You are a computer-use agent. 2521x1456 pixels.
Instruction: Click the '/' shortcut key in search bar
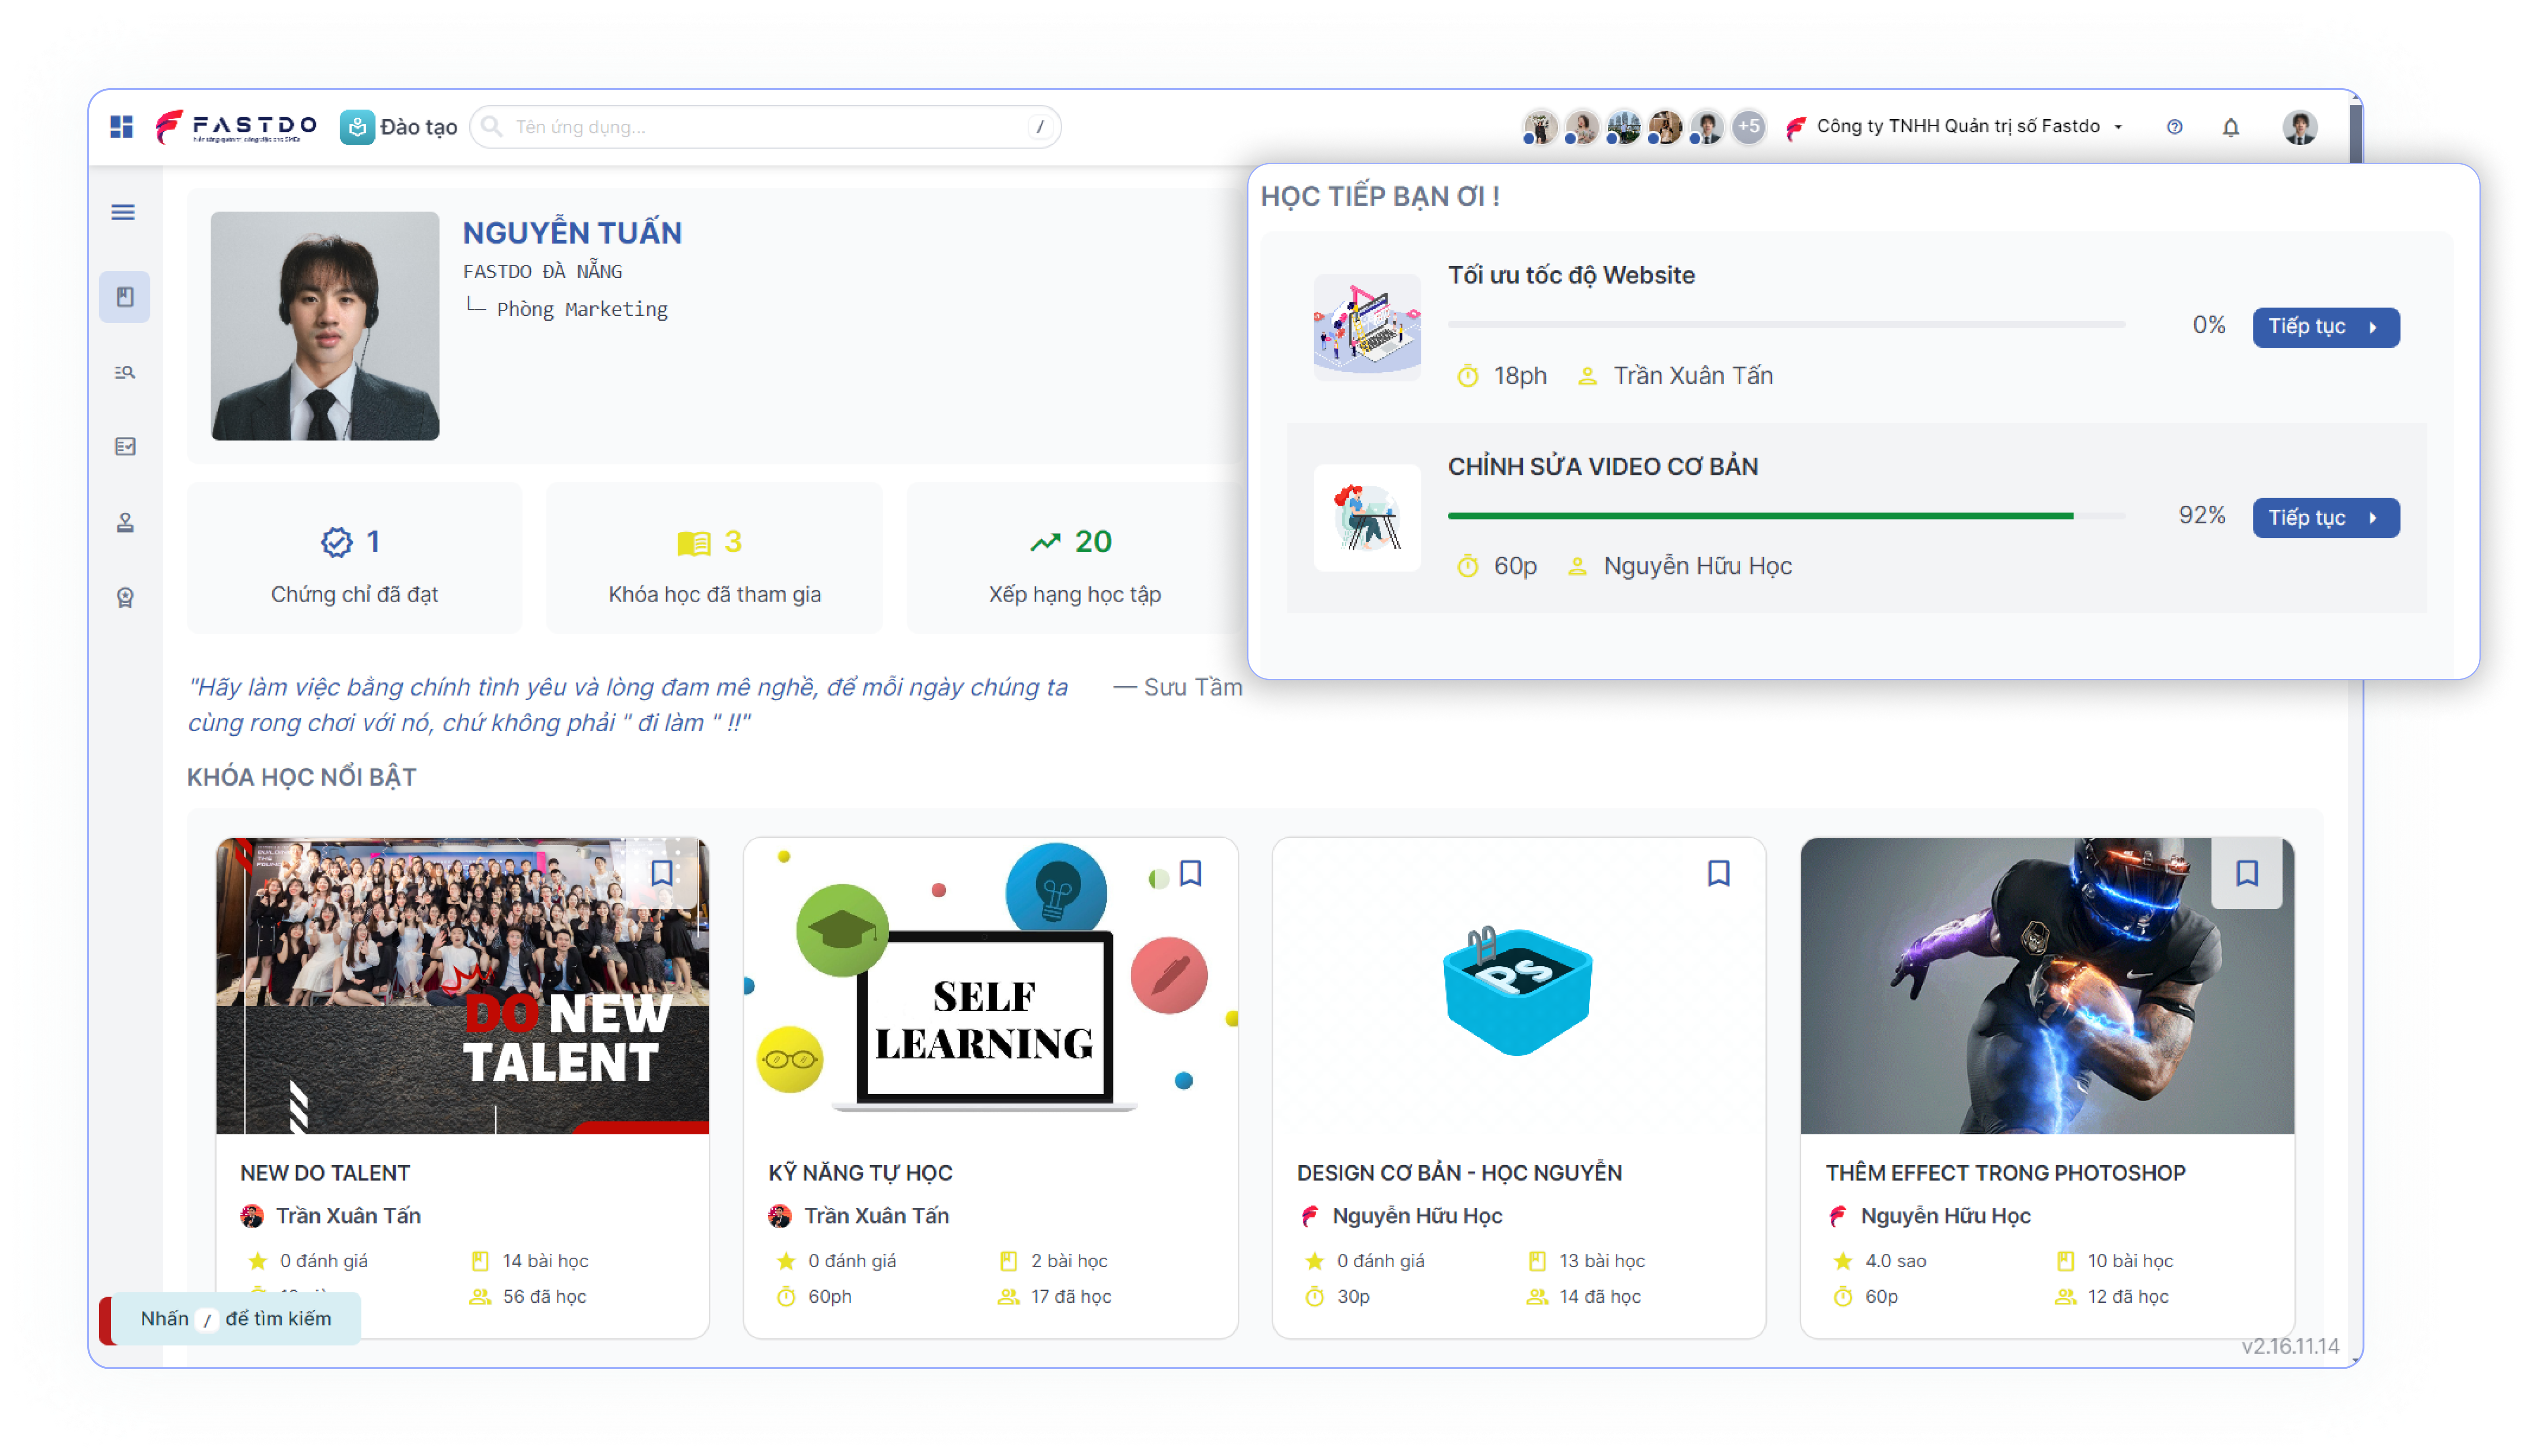click(x=1039, y=127)
